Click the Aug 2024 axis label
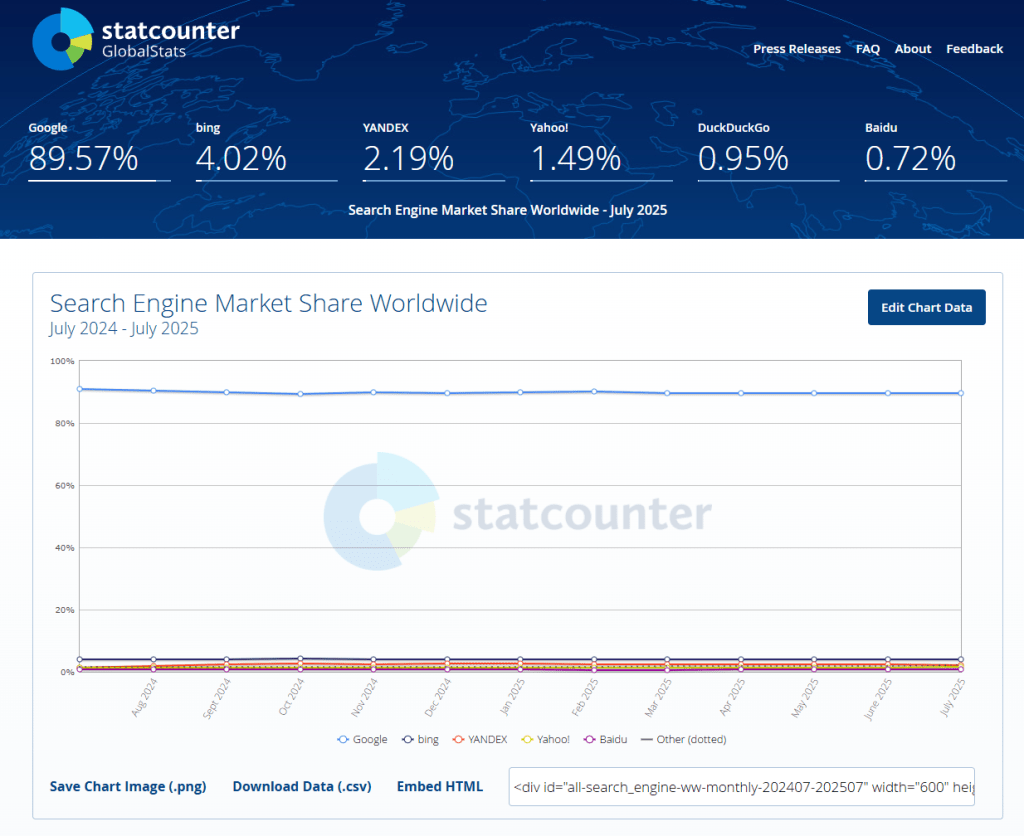1024x836 pixels. pyautogui.click(x=144, y=698)
